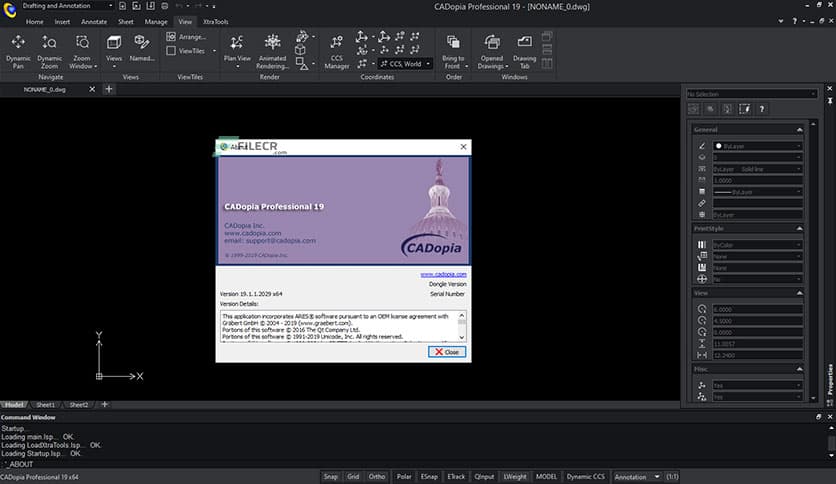
Task: Select the Dynamic Pan tool
Action: (x=18, y=51)
